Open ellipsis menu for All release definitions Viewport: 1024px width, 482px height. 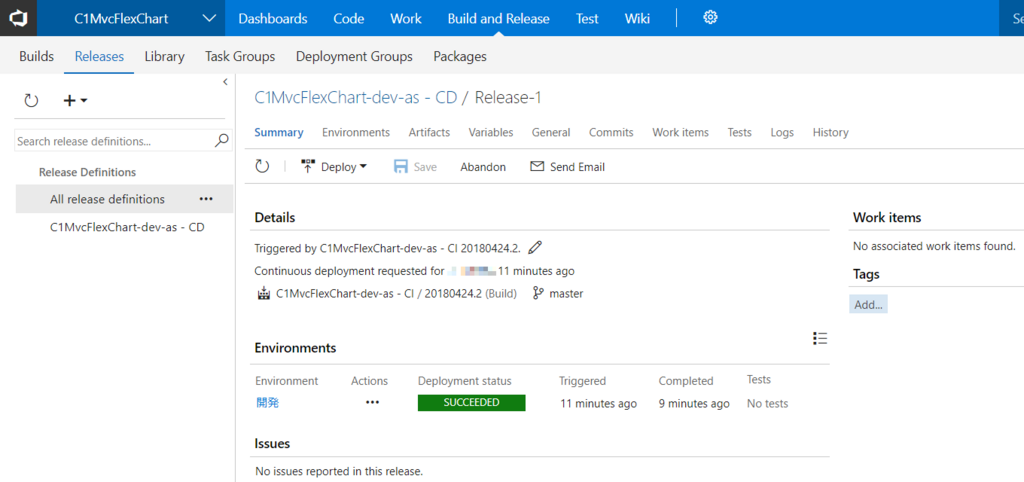(x=206, y=199)
